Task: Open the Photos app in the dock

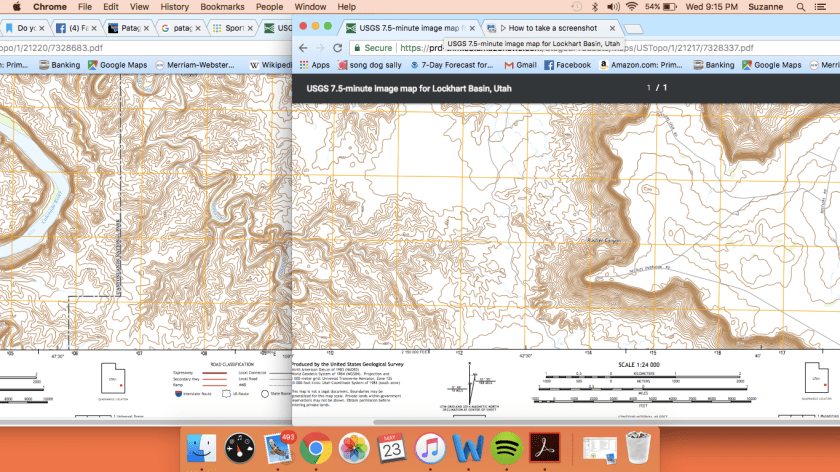Action: [x=355, y=446]
